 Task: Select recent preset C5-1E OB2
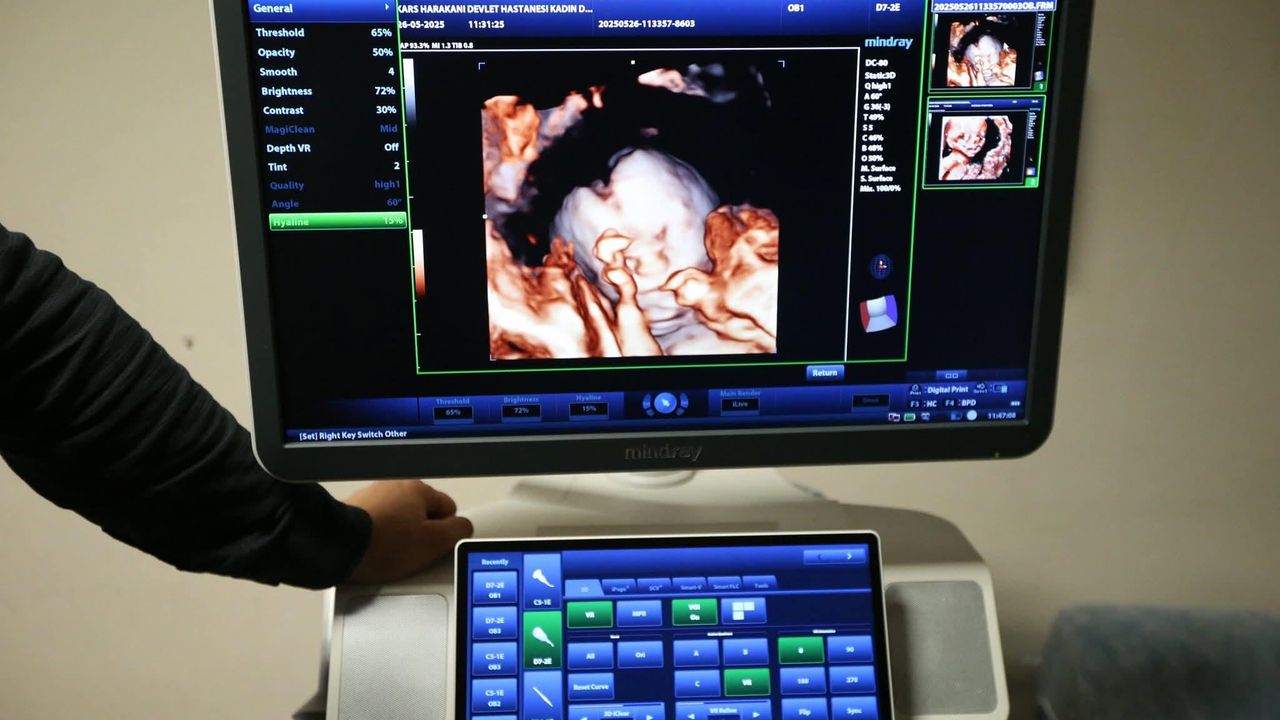pos(495,694)
